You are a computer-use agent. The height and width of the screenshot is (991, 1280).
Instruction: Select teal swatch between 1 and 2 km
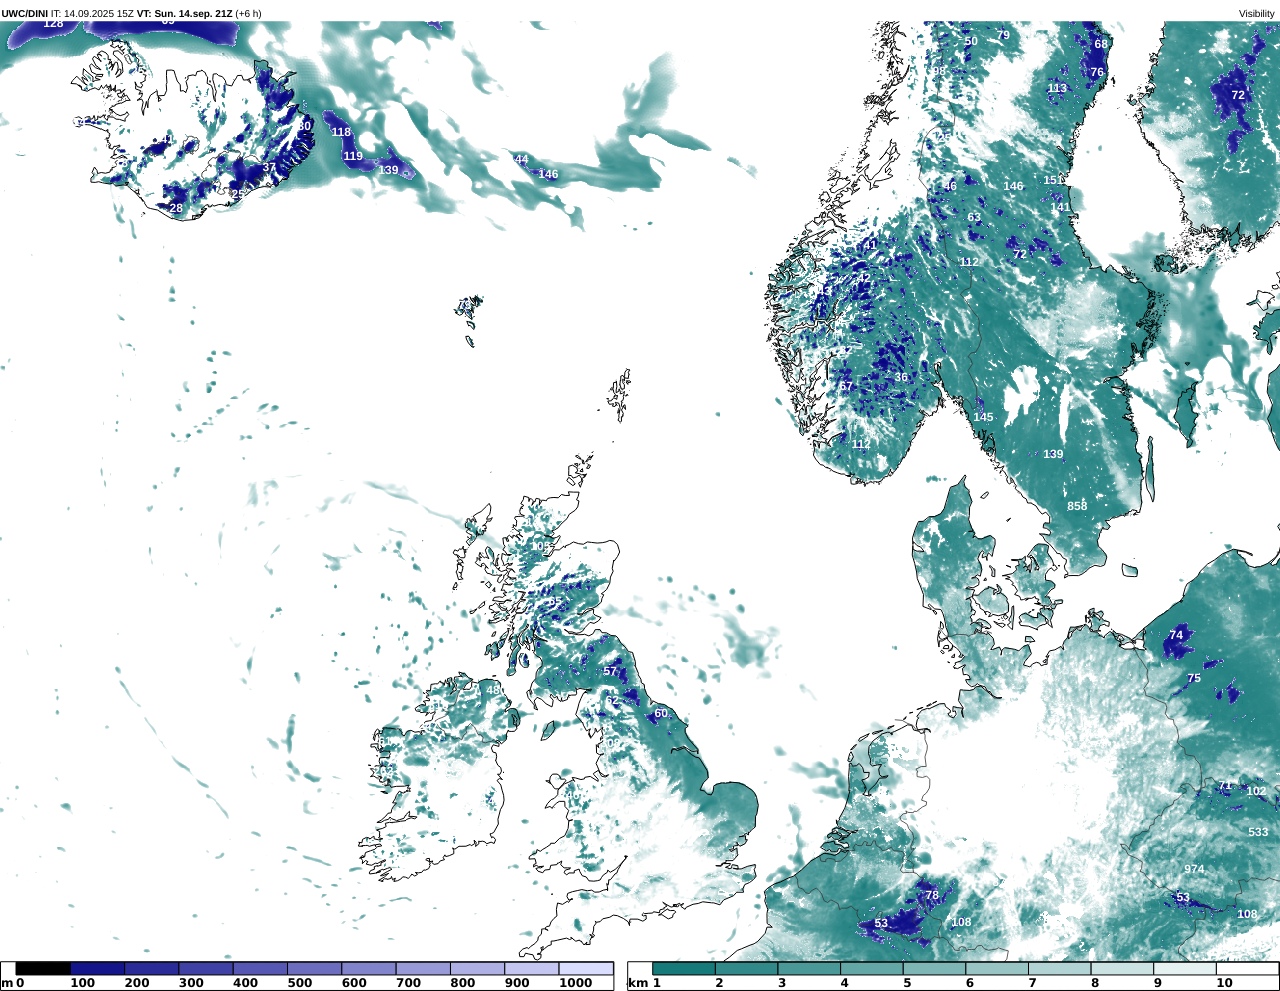pyautogui.click(x=684, y=968)
